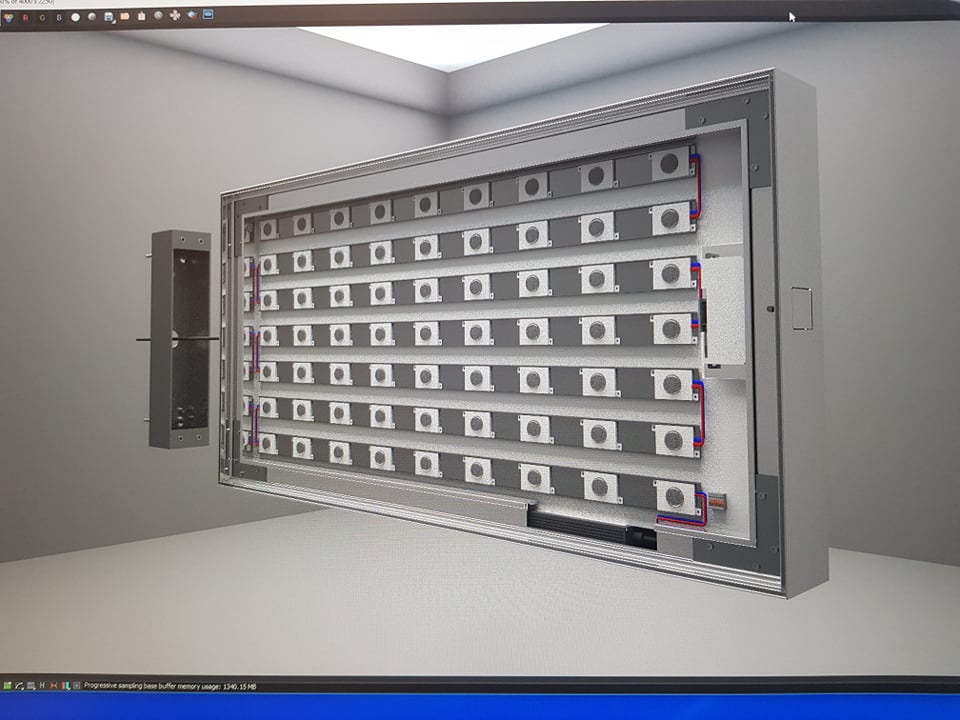The width and height of the screenshot is (960, 720).
Task: Click the gray monitor-like icon in bottom bar
Action: click(31, 686)
